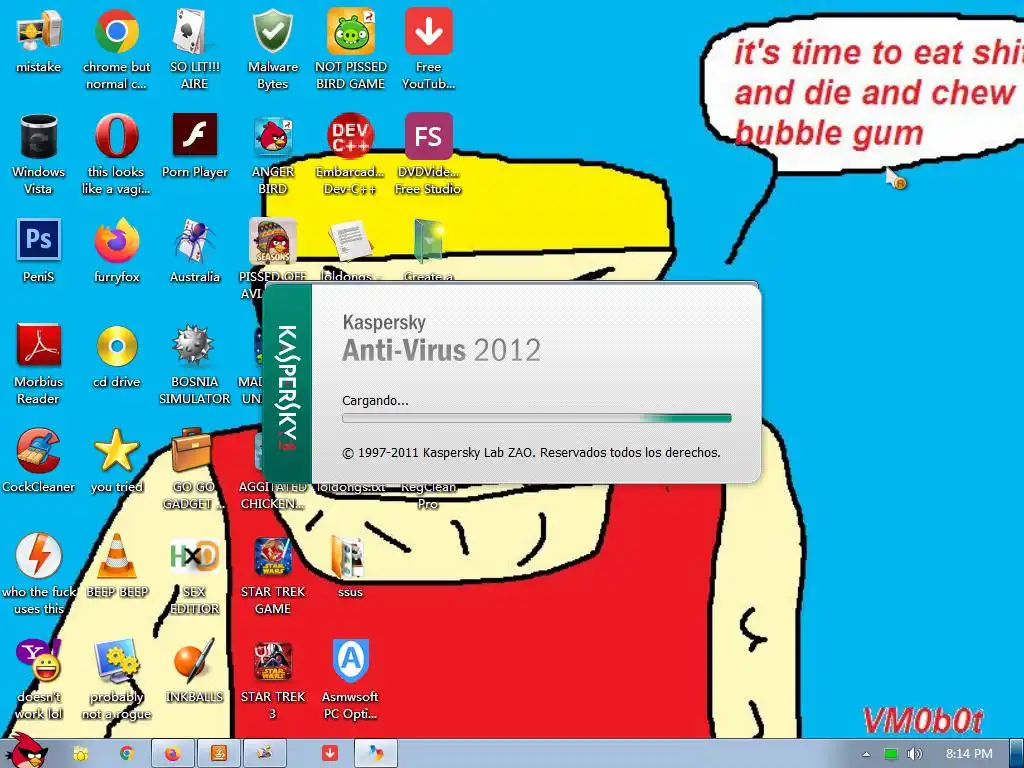Open the orange lightning bolt desktop icon
The image size is (1024, 768).
click(x=39, y=556)
